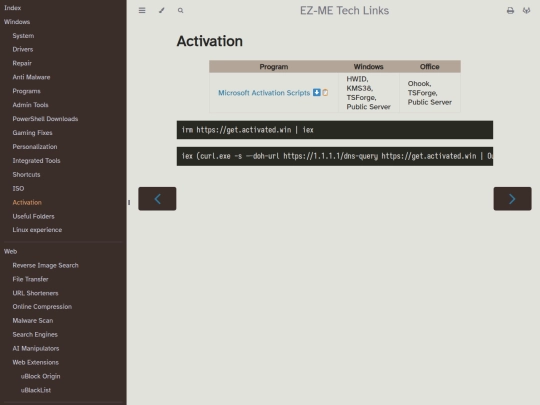Click the Ohook, TSForge, Public Server cell
The image size is (540, 405).
coord(430,93)
